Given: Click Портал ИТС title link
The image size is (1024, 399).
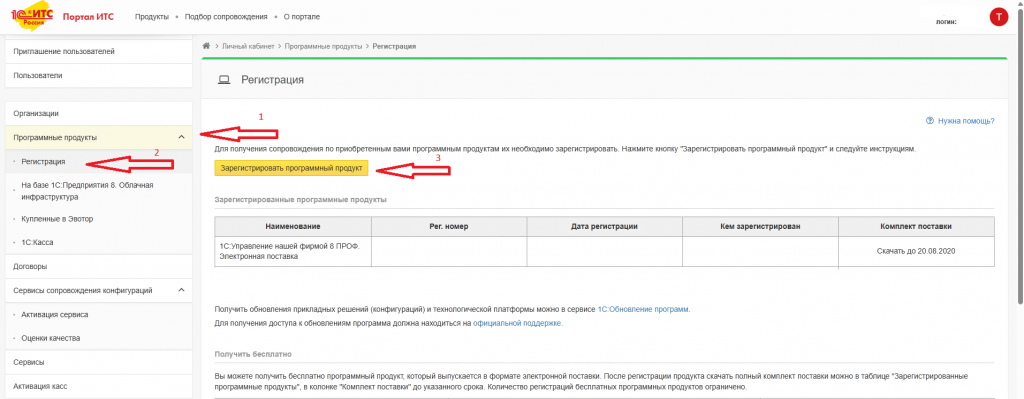Looking at the screenshot, I should (88, 17).
